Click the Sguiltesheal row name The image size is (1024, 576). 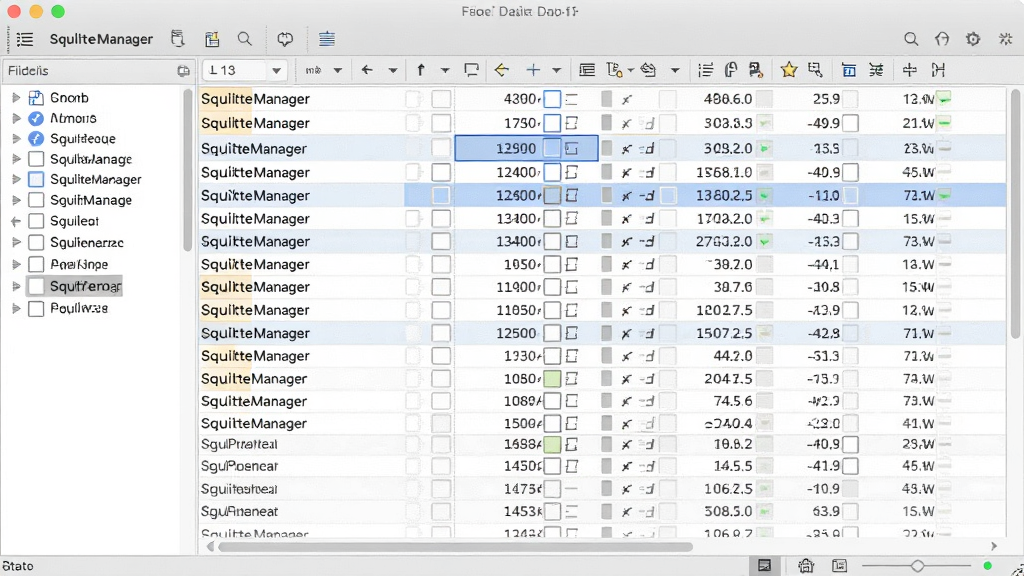[239, 489]
